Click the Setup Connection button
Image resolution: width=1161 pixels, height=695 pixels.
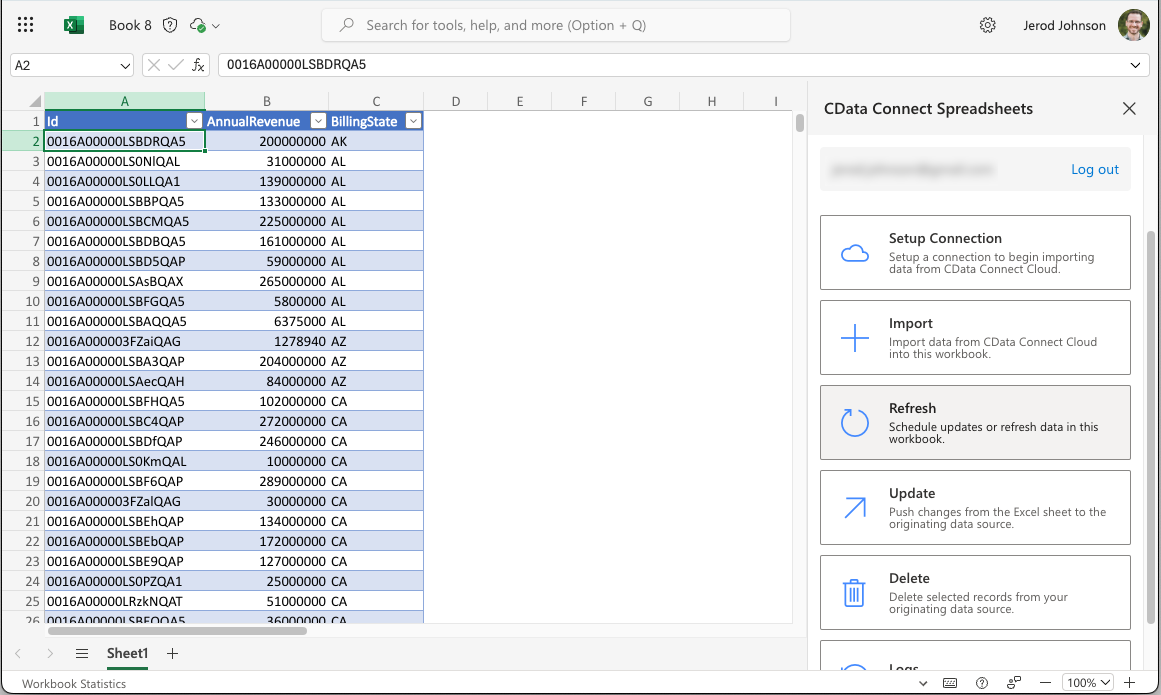975,253
